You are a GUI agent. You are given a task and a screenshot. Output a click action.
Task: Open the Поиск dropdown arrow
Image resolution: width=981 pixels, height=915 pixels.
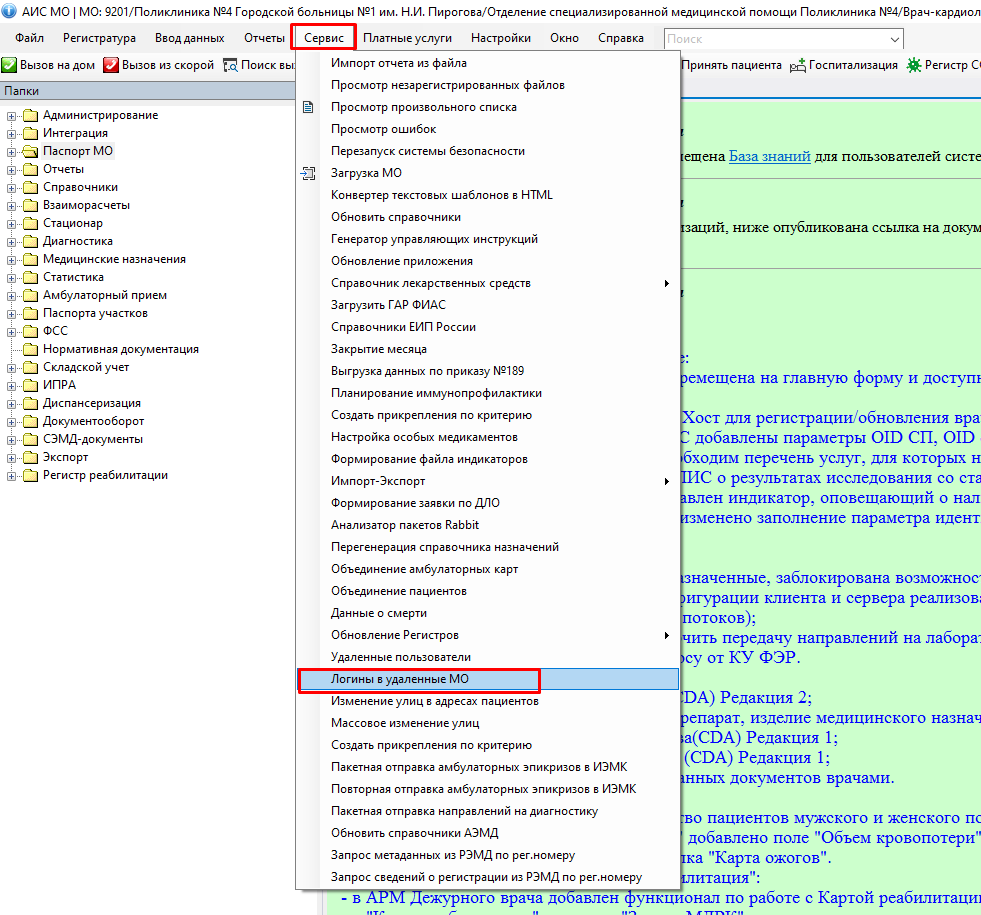pyautogui.click(x=895, y=39)
